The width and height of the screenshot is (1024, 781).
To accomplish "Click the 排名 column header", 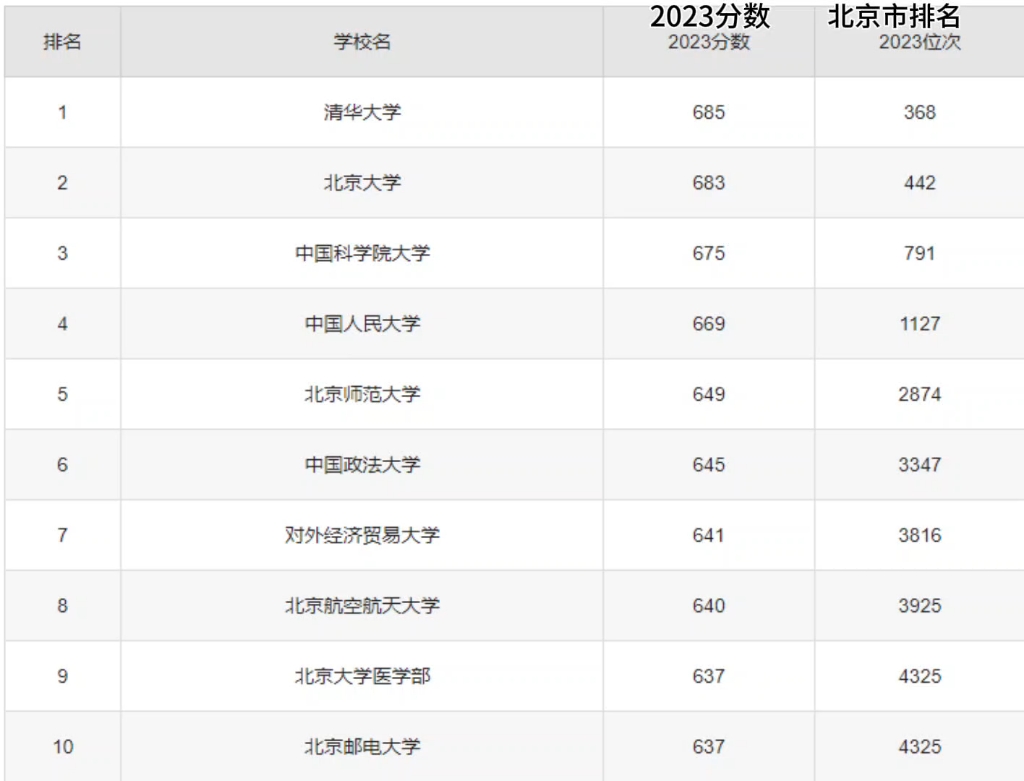I will point(62,42).
